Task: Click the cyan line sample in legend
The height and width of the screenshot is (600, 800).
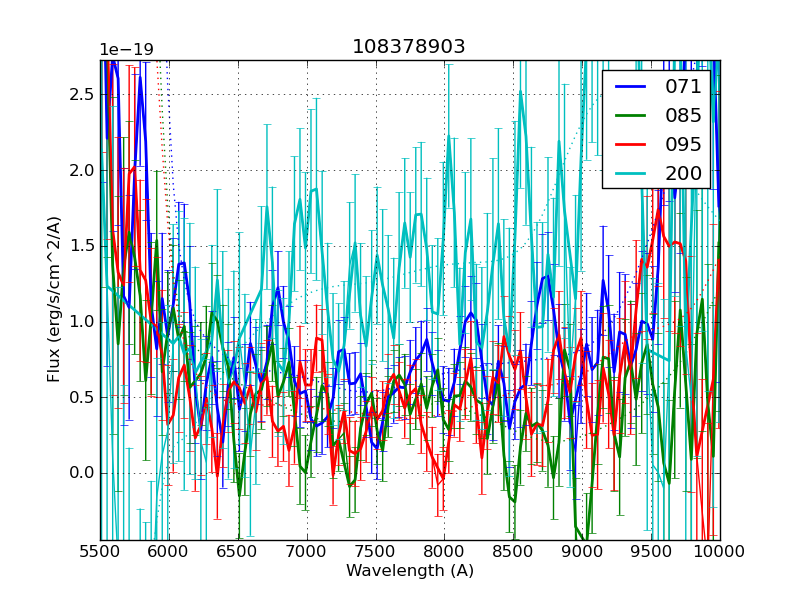Action: tap(630, 174)
